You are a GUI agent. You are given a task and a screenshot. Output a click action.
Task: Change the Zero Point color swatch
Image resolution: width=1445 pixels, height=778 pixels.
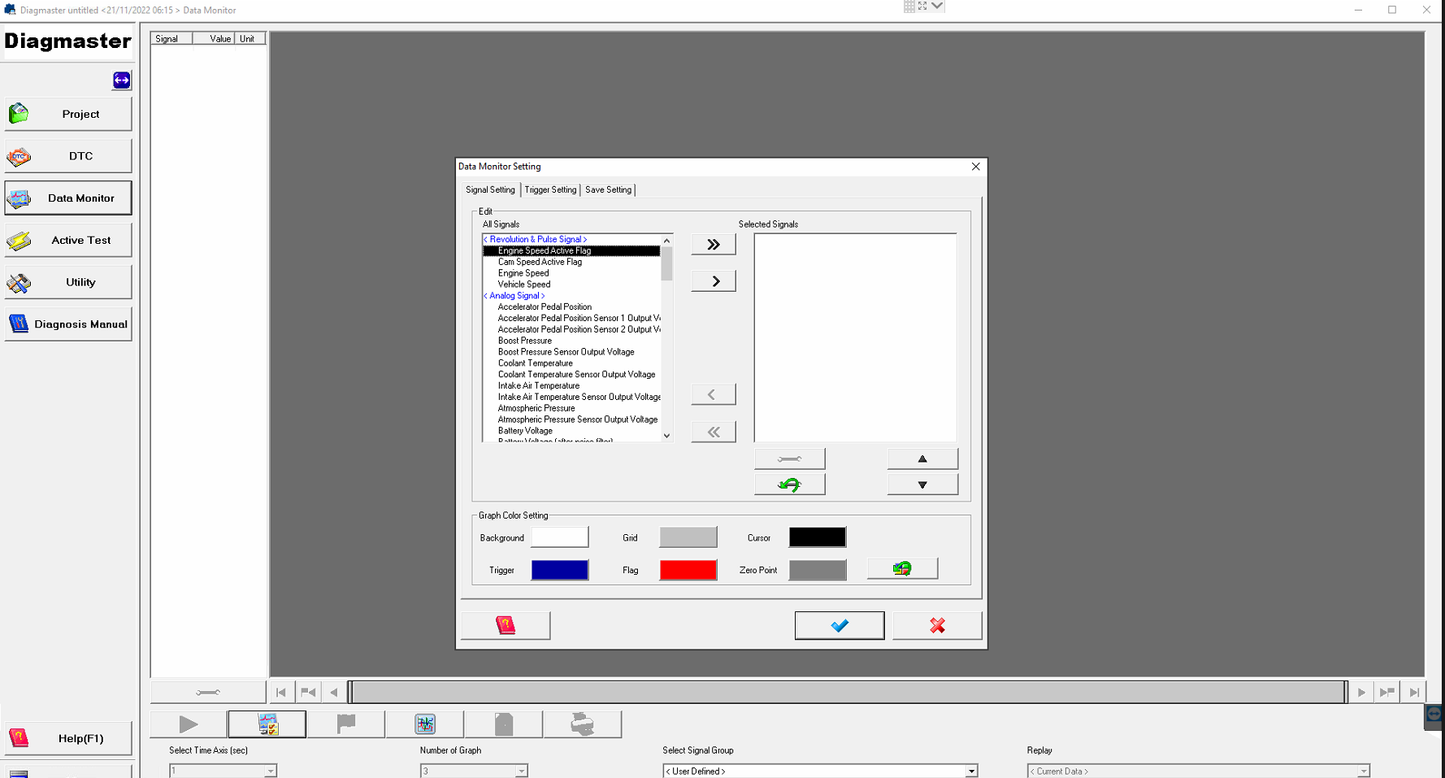click(818, 570)
